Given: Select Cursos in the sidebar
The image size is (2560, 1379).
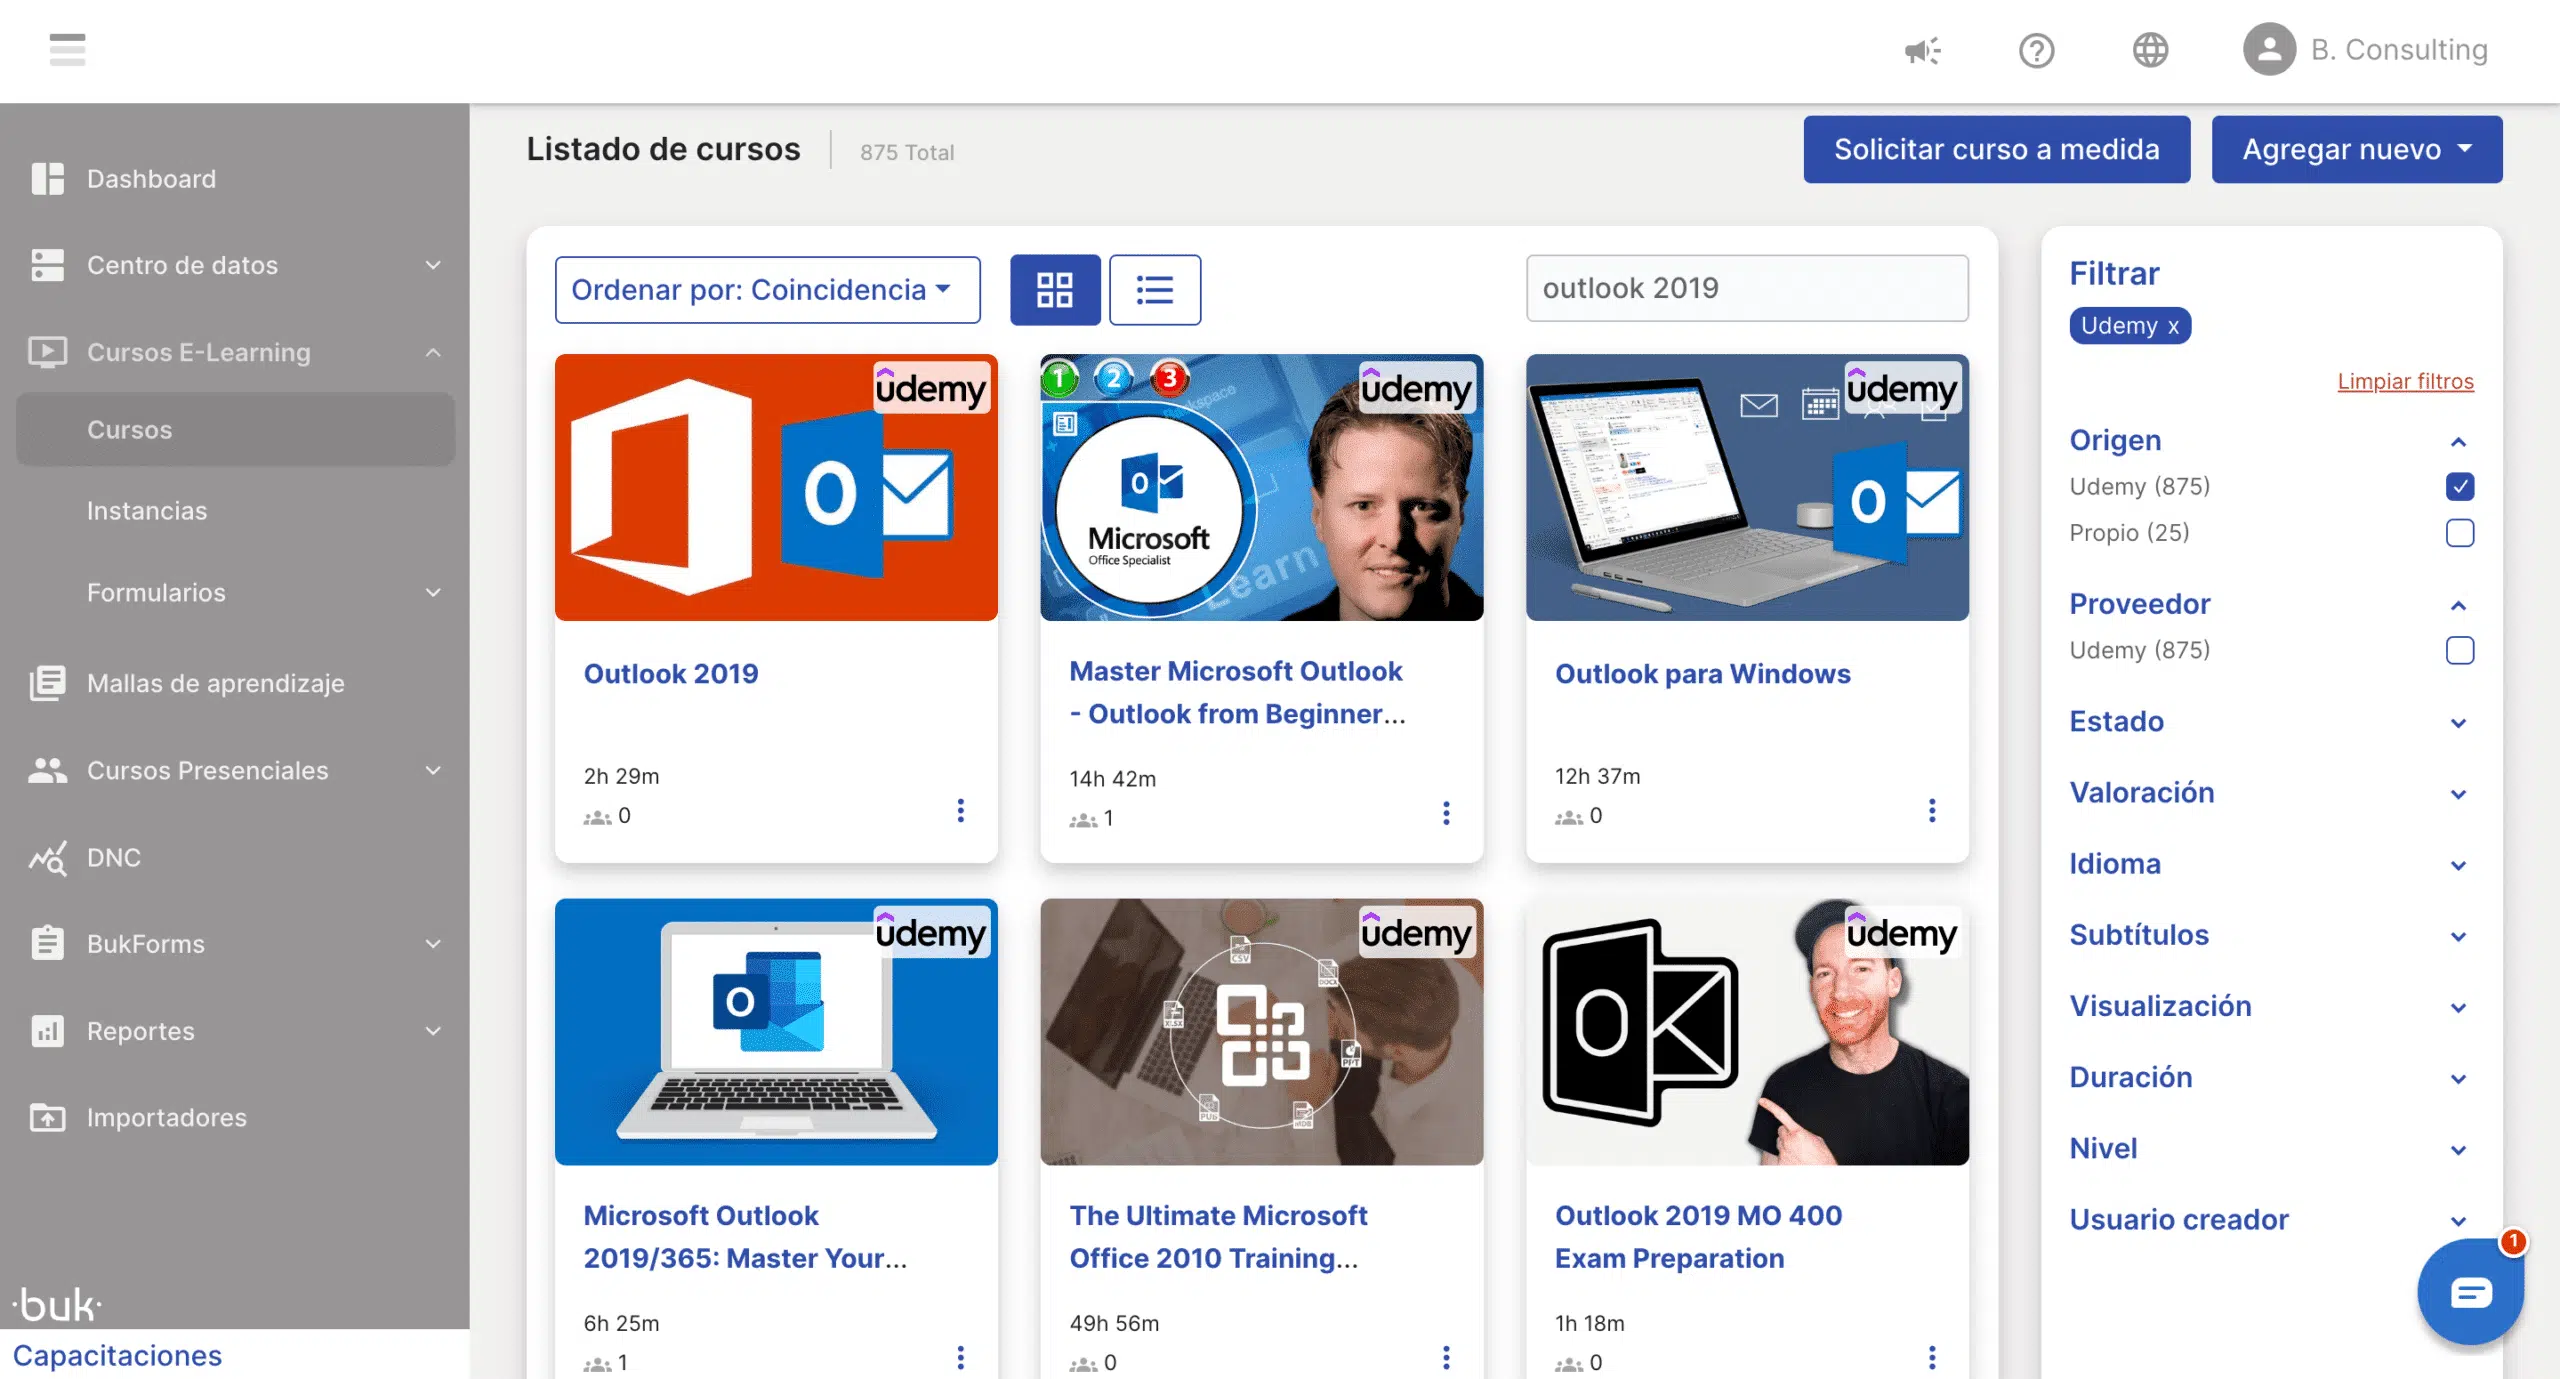Looking at the screenshot, I should pos(236,430).
